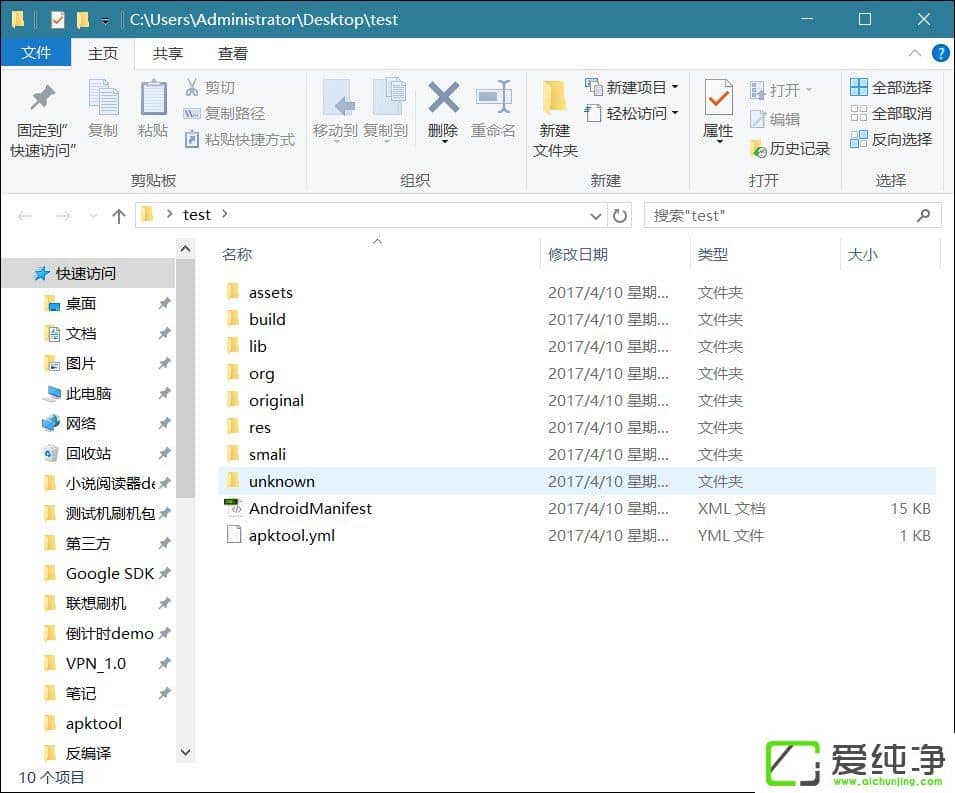Click the Paste icon in ribbon

(153, 101)
